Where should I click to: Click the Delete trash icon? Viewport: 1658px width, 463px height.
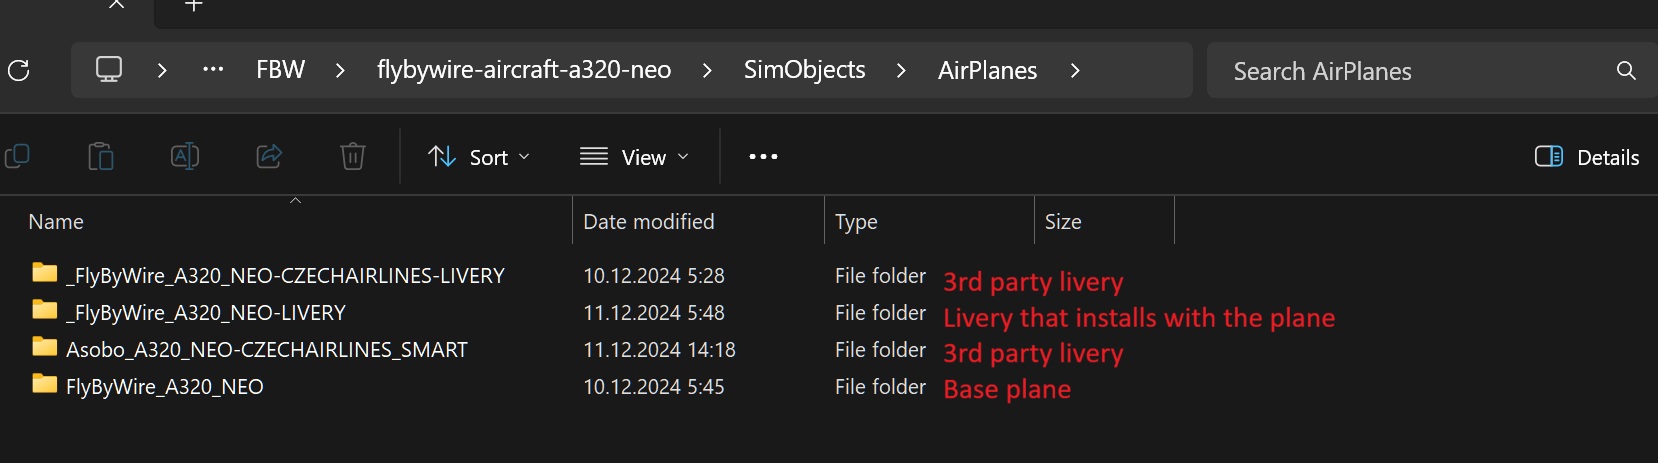click(353, 157)
